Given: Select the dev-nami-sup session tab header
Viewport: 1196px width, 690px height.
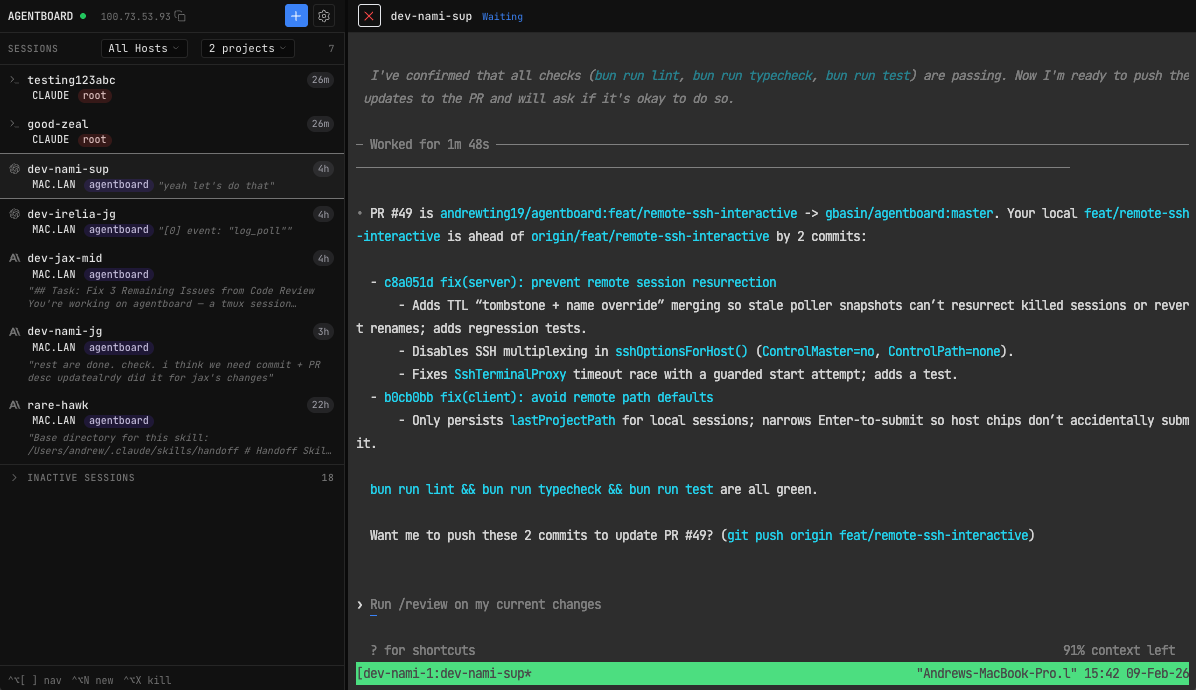Looking at the screenshot, I should (432, 16).
